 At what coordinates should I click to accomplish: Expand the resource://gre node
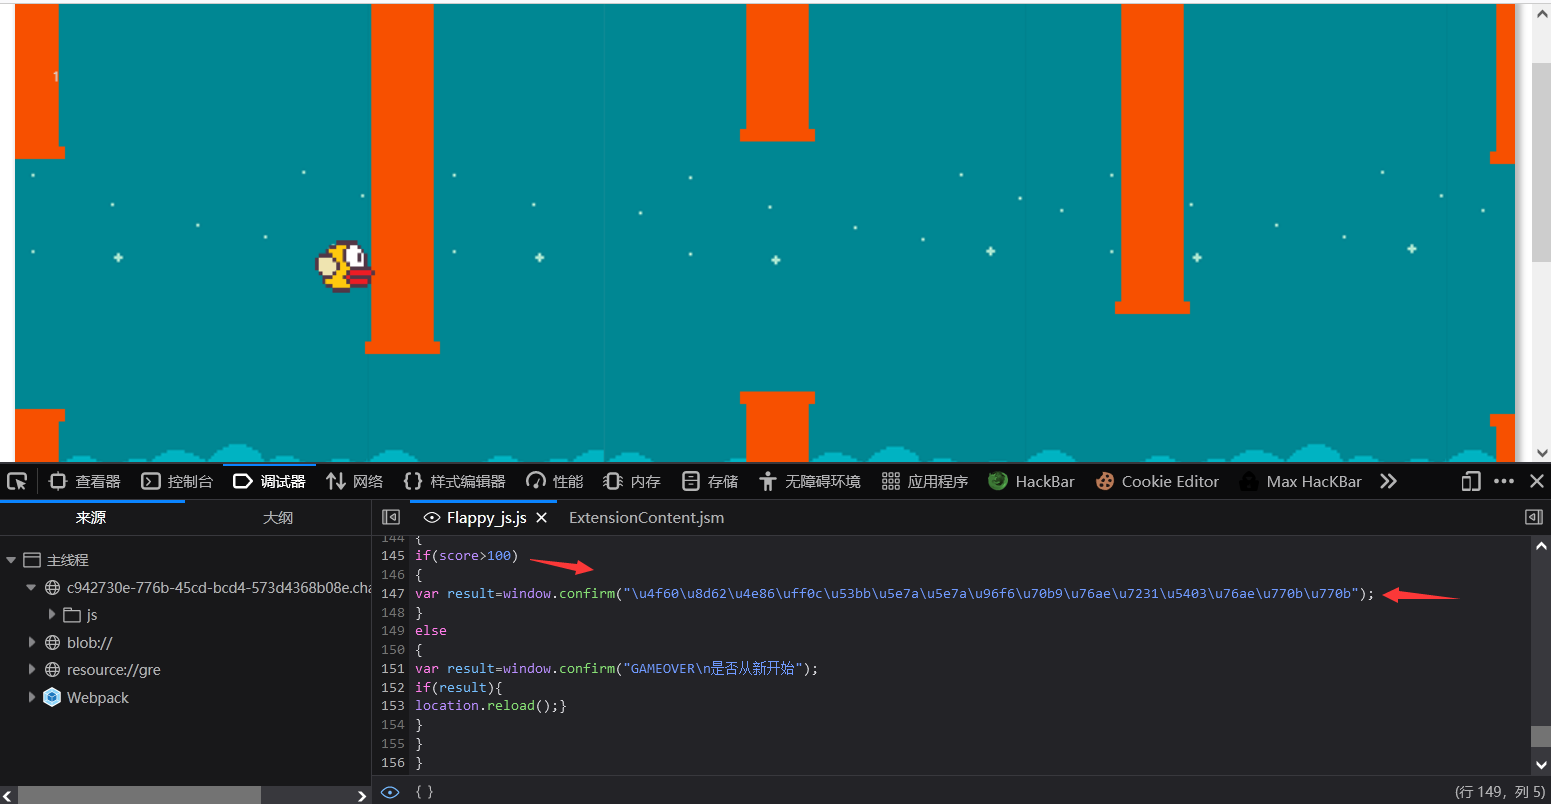(31, 670)
